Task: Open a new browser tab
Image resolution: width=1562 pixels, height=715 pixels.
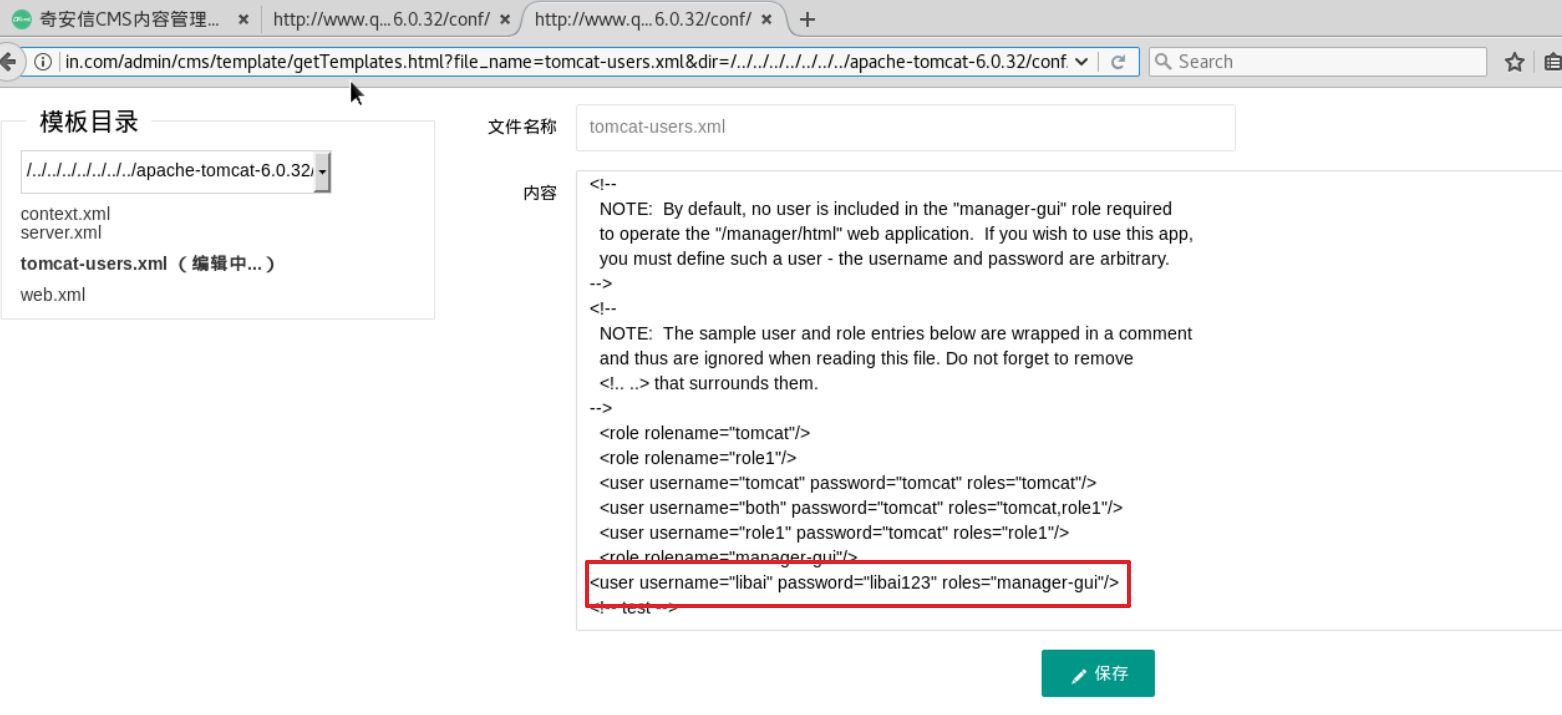Action: coord(808,19)
